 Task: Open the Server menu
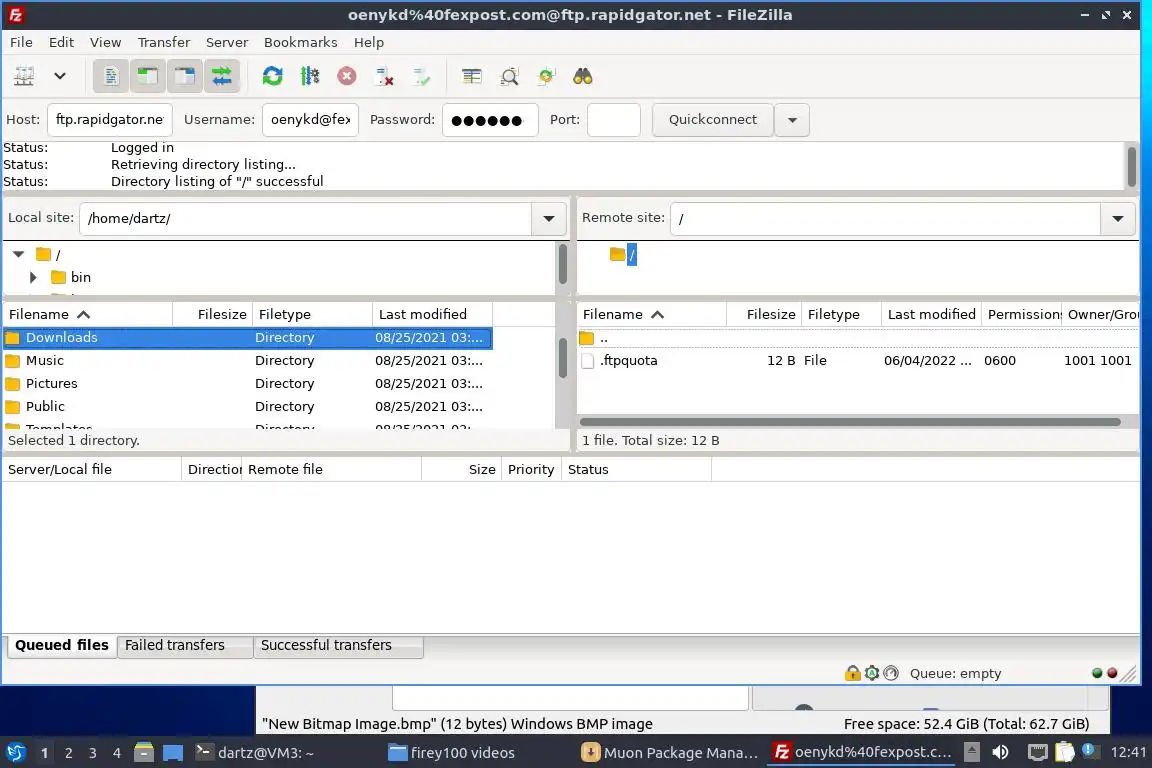point(226,42)
